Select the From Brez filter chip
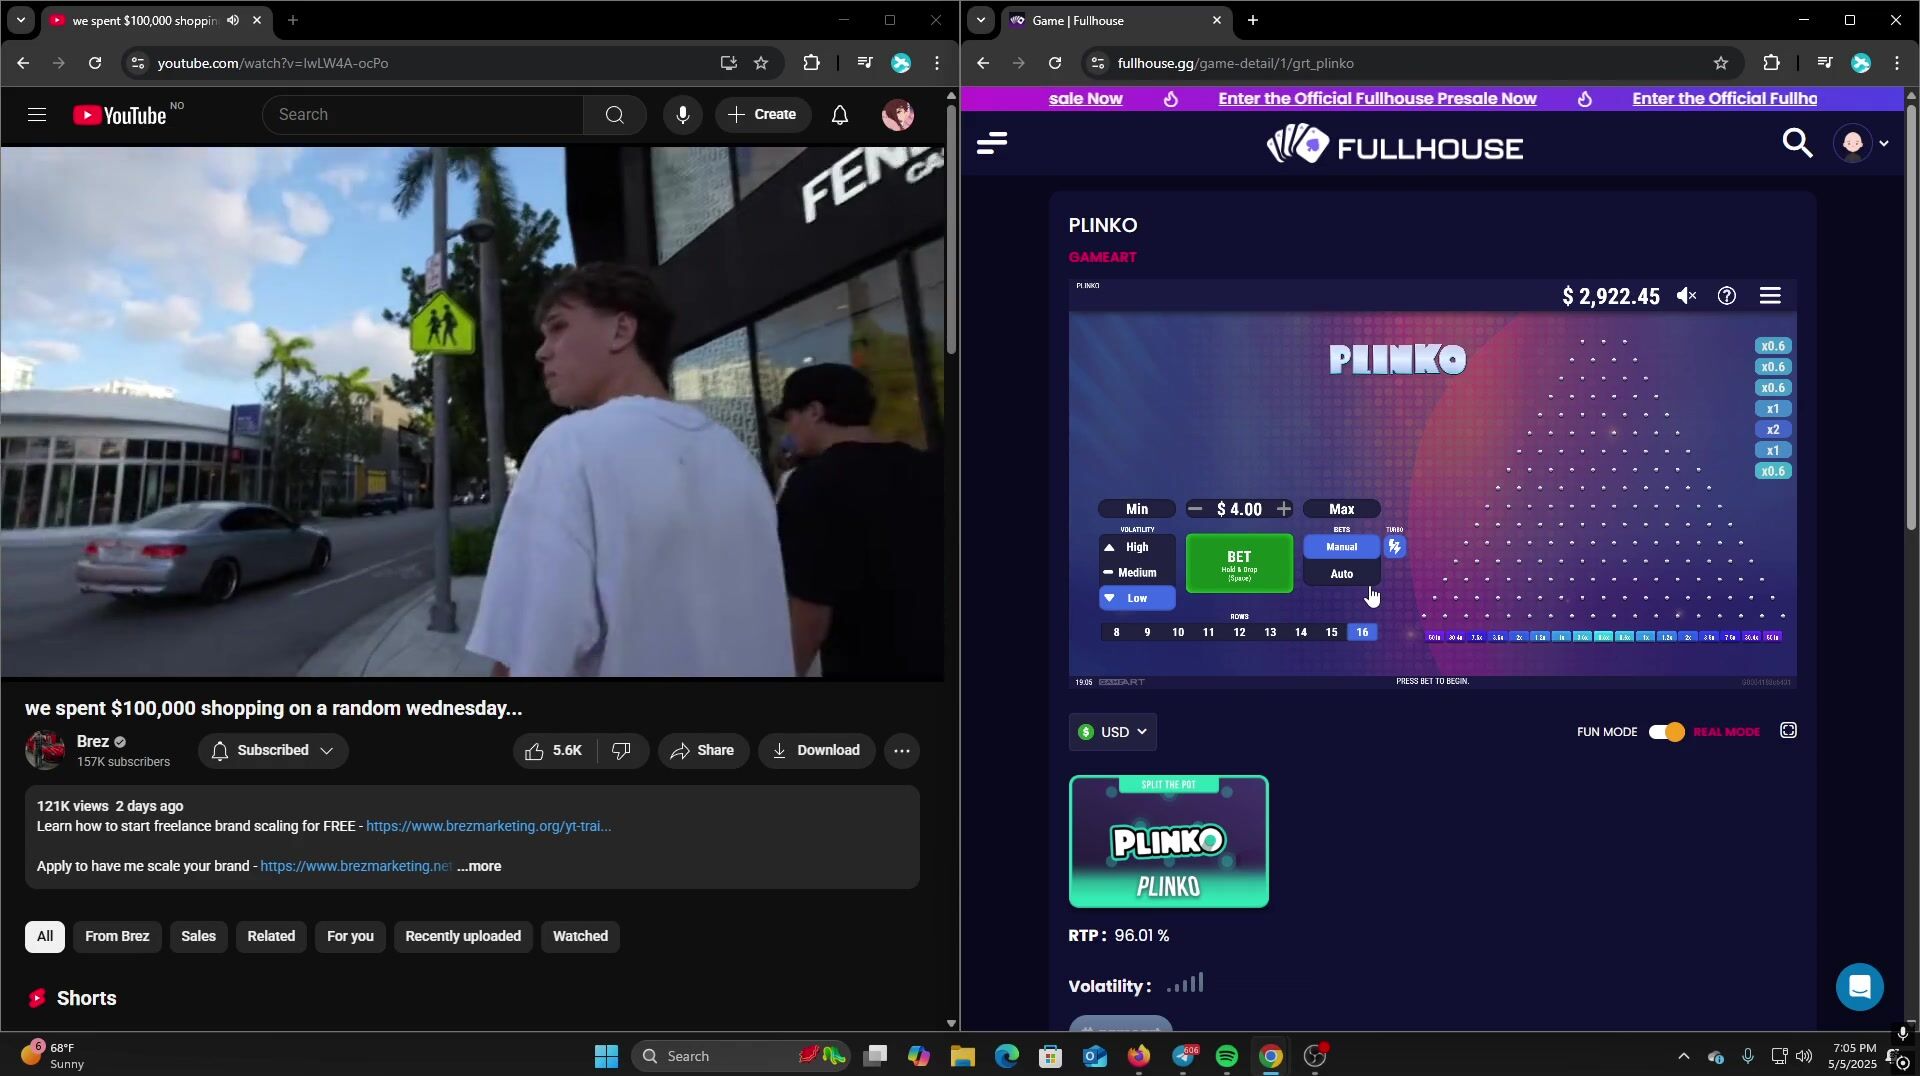1920x1076 pixels. [x=117, y=937]
